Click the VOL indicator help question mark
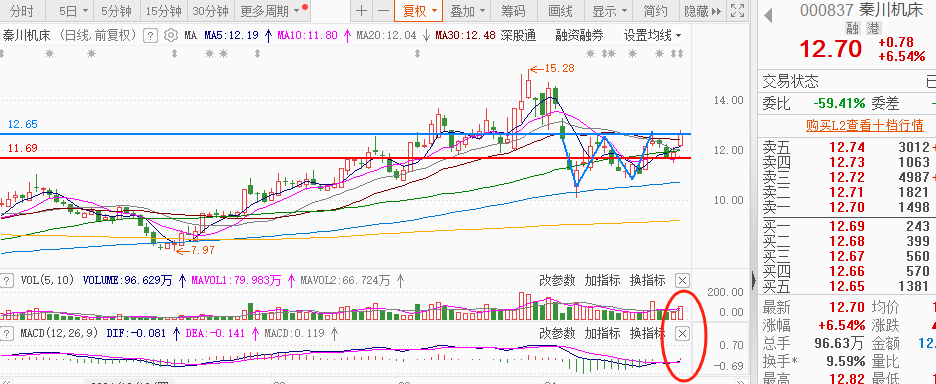This screenshot has height=384, width=936. 7,280
